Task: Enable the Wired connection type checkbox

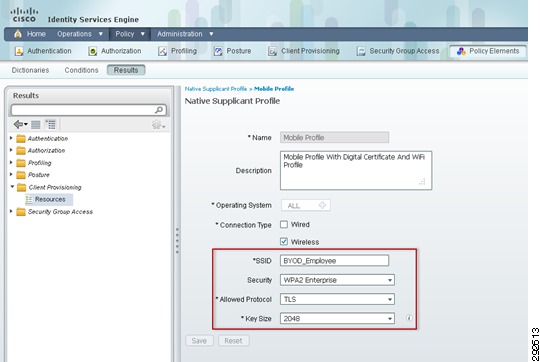Action: (x=284, y=224)
